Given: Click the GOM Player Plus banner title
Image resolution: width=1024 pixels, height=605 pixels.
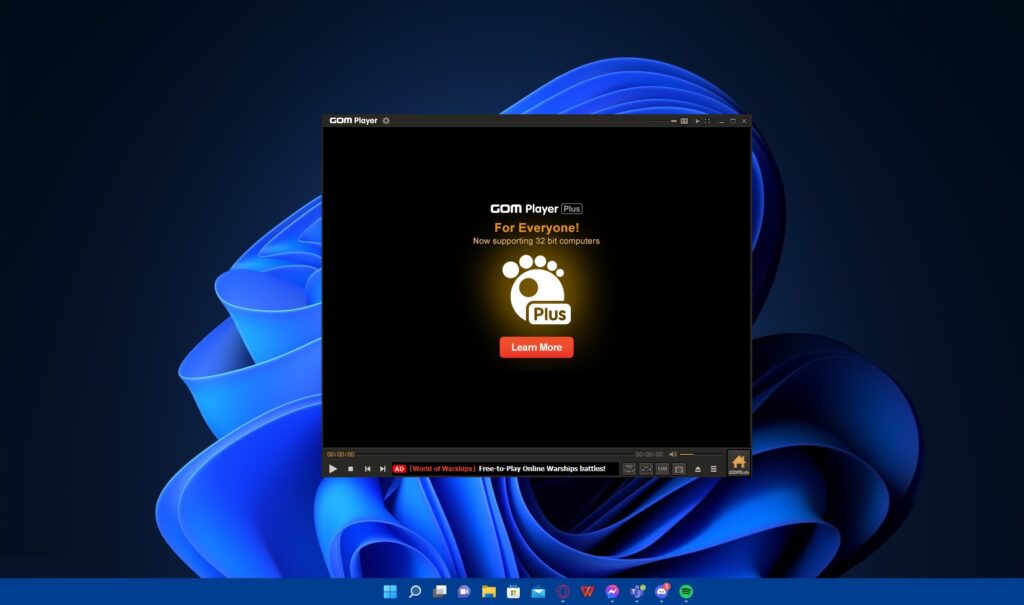Looking at the screenshot, I should pos(536,208).
